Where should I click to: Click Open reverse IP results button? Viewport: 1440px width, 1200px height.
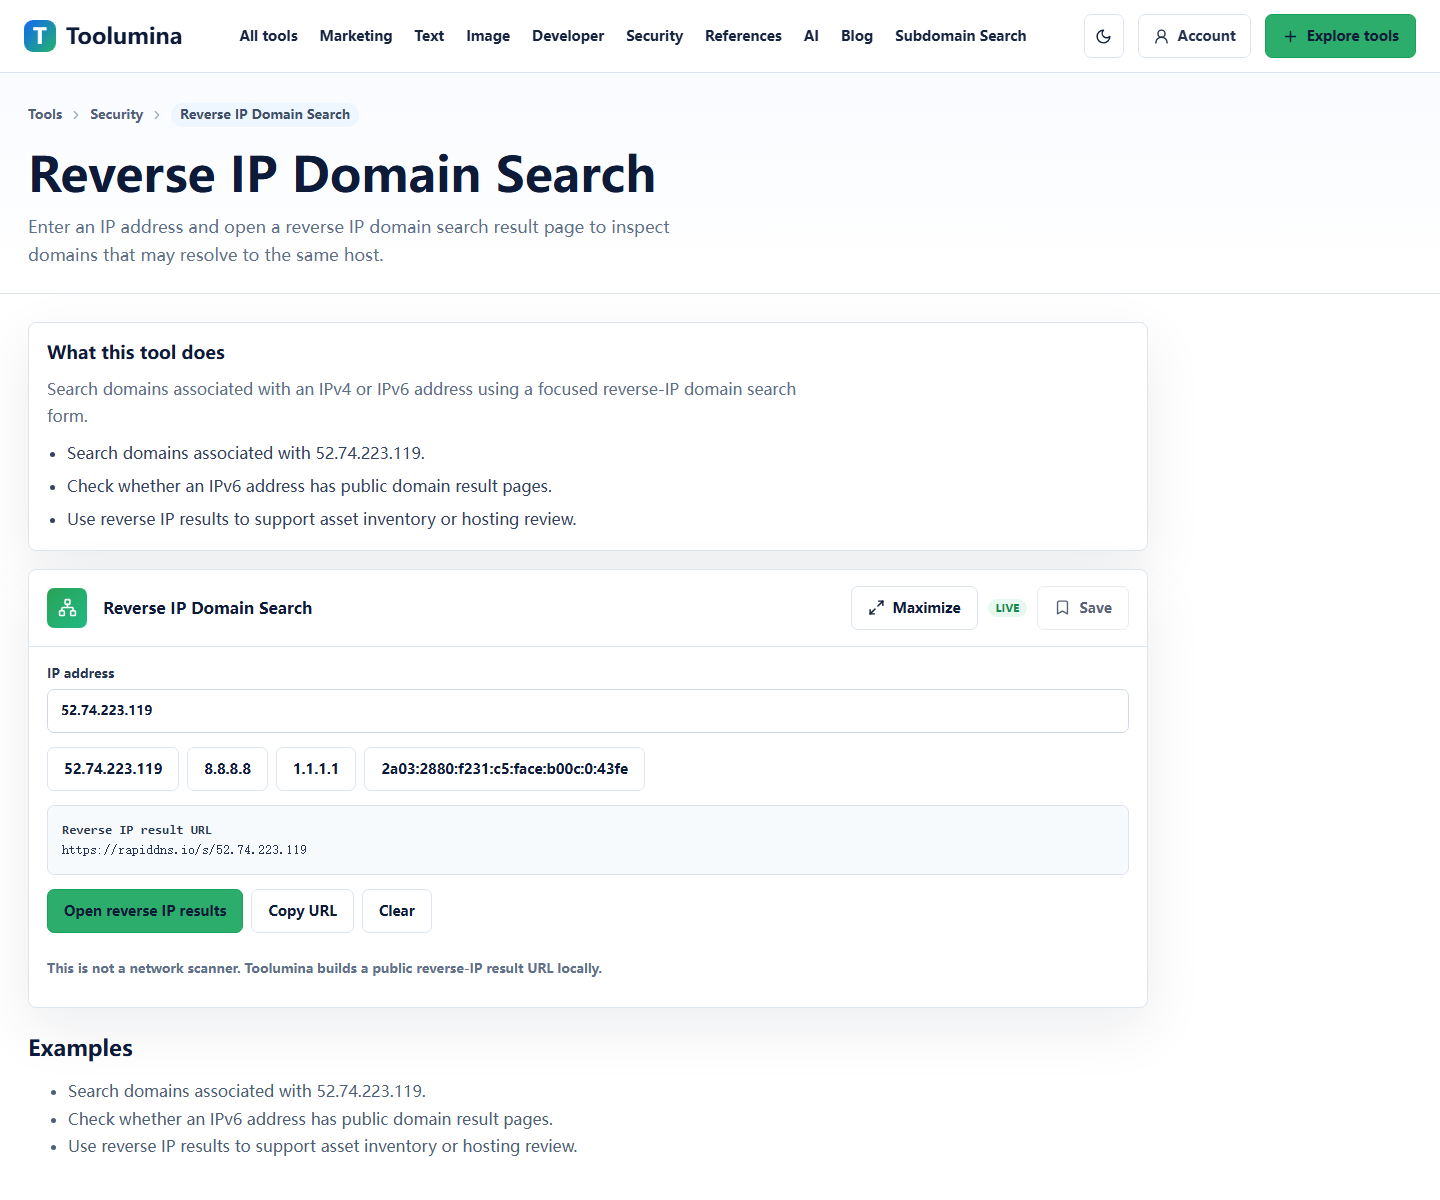(145, 911)
